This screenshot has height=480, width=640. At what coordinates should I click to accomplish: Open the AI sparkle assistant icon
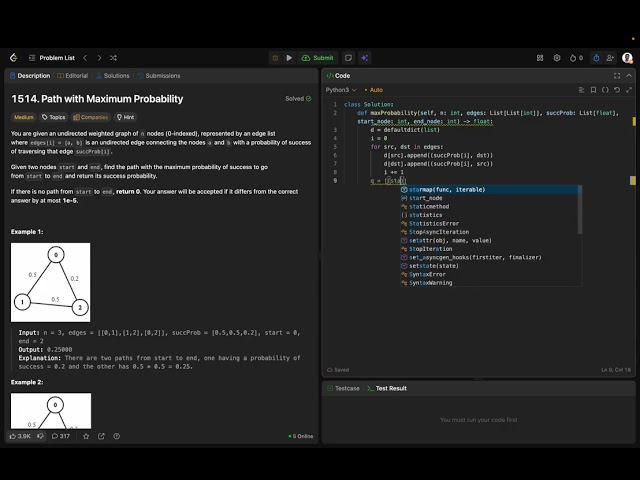(364, 58)
